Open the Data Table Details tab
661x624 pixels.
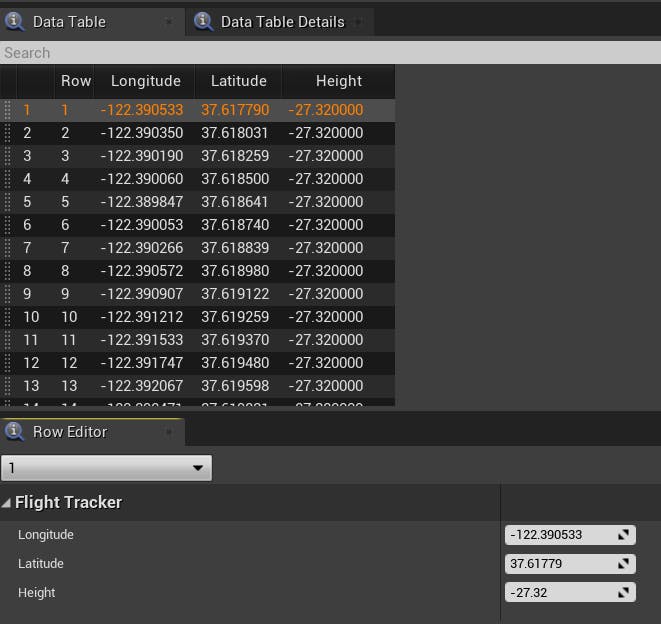click(280, 22)
